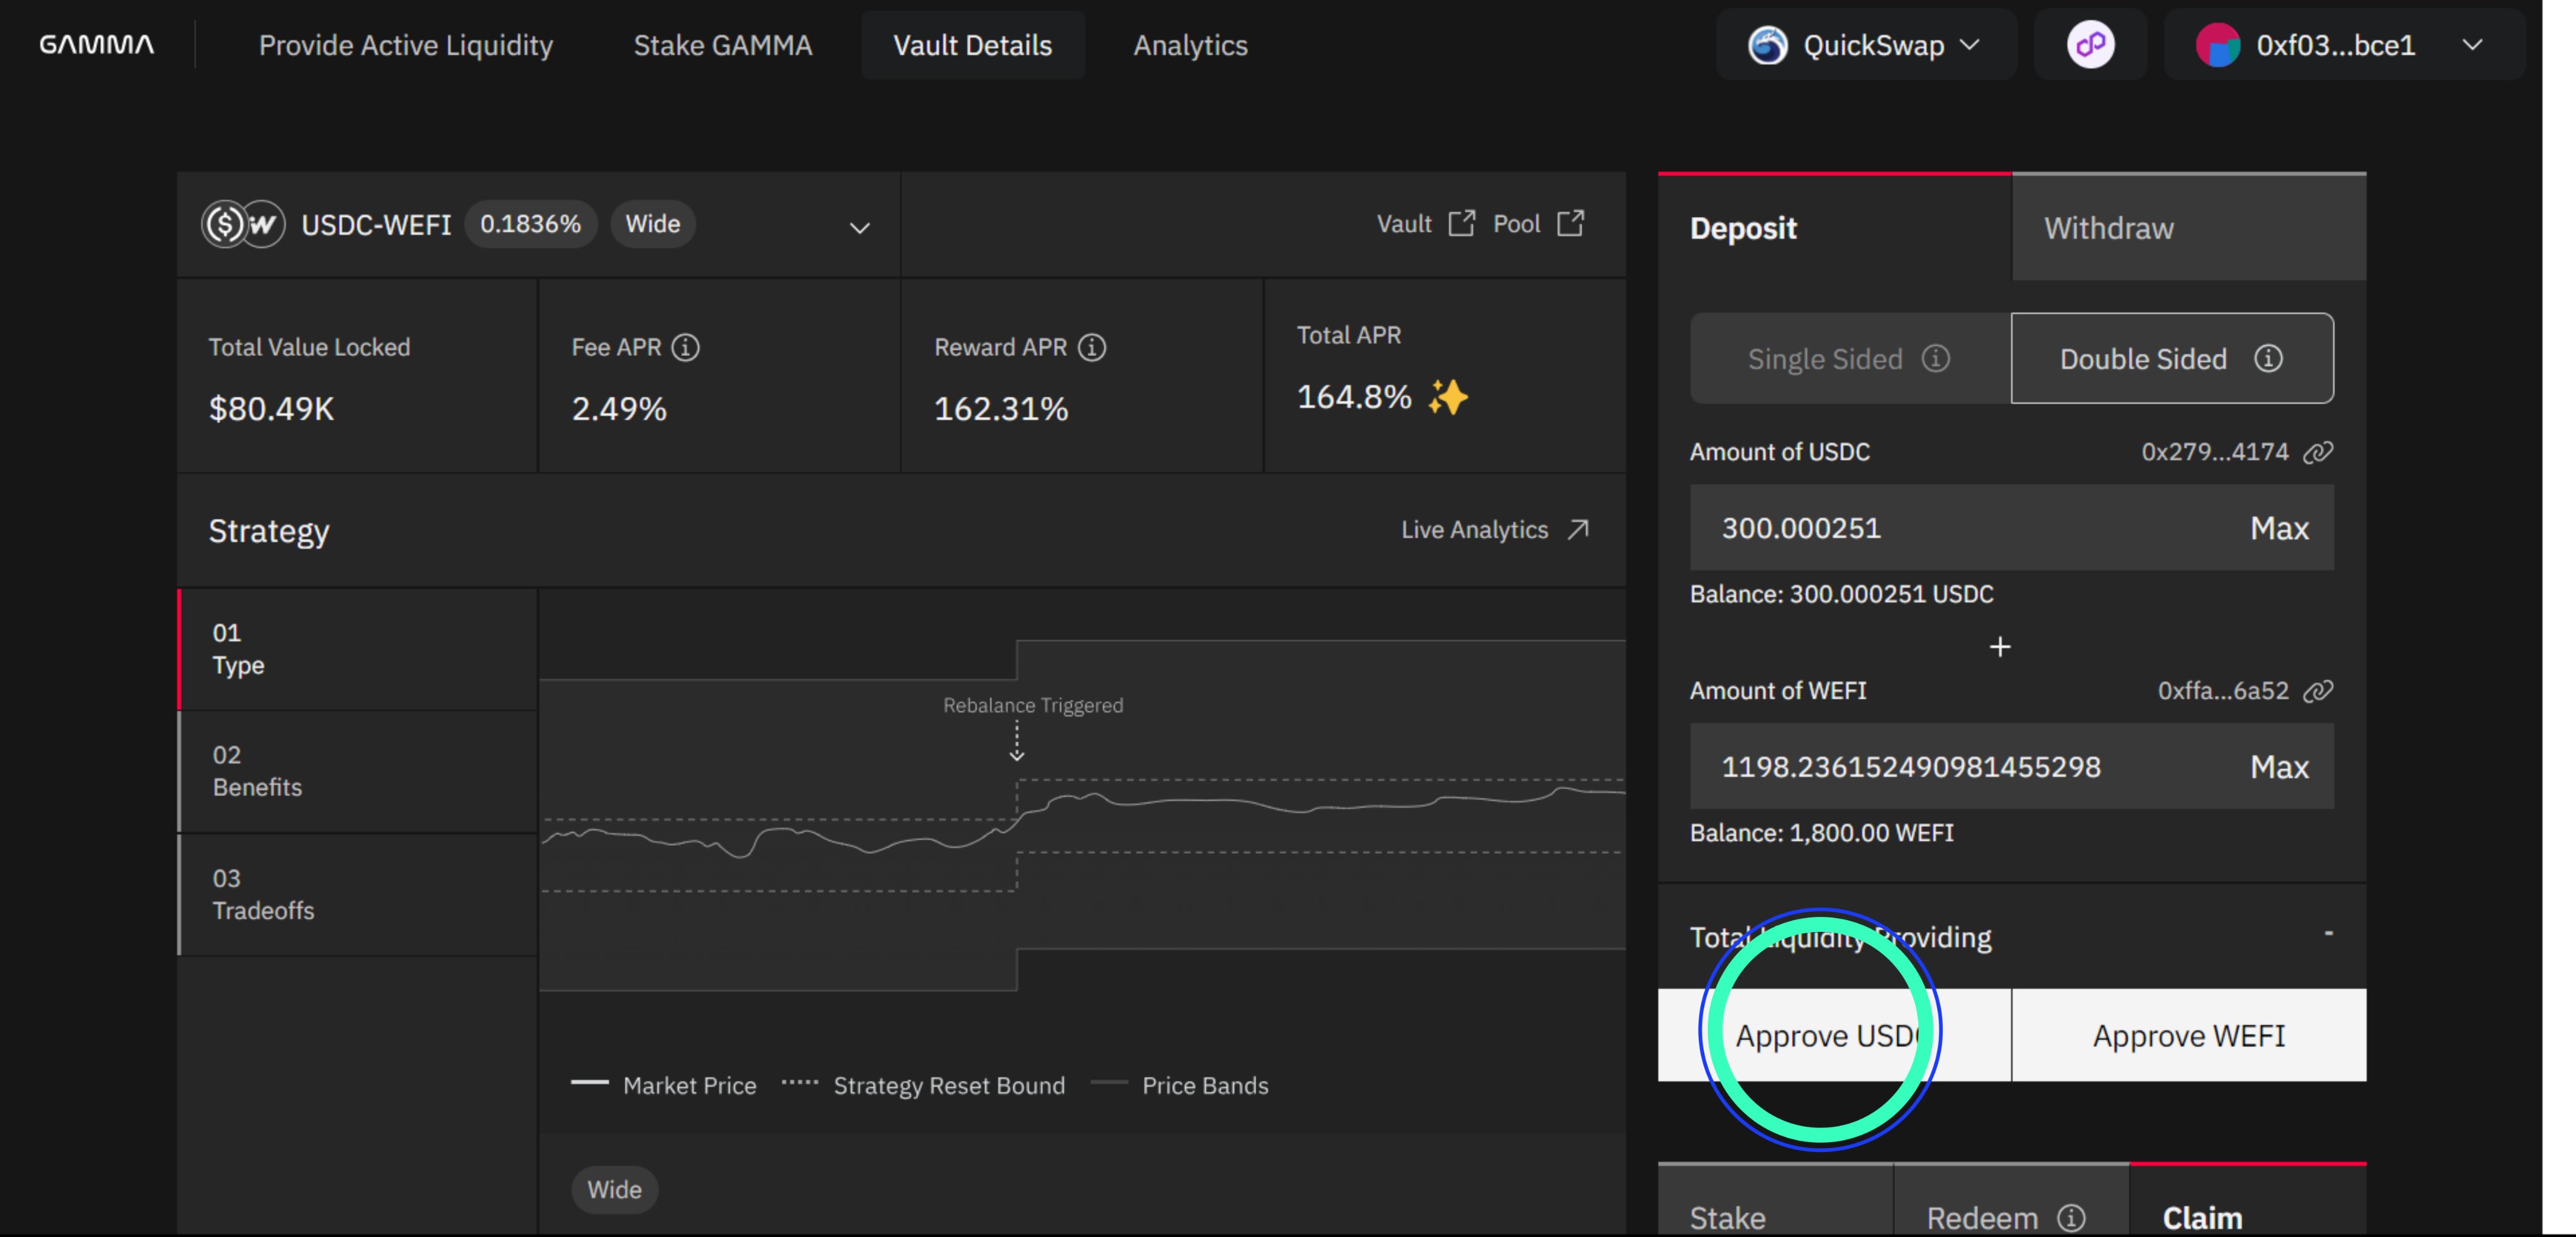Click the USDC-WEFI token pair icon

243,224
